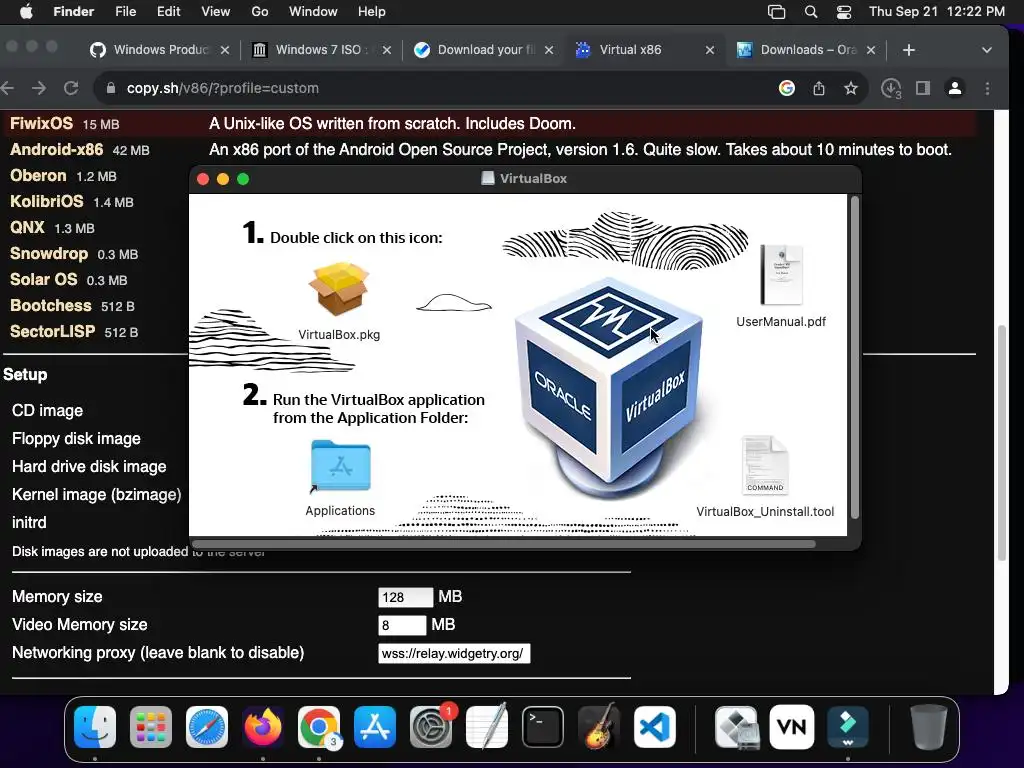The image size is (1024, 768).
Task: Open the Applications folder shortcut
Action: [x=340, y=466]
